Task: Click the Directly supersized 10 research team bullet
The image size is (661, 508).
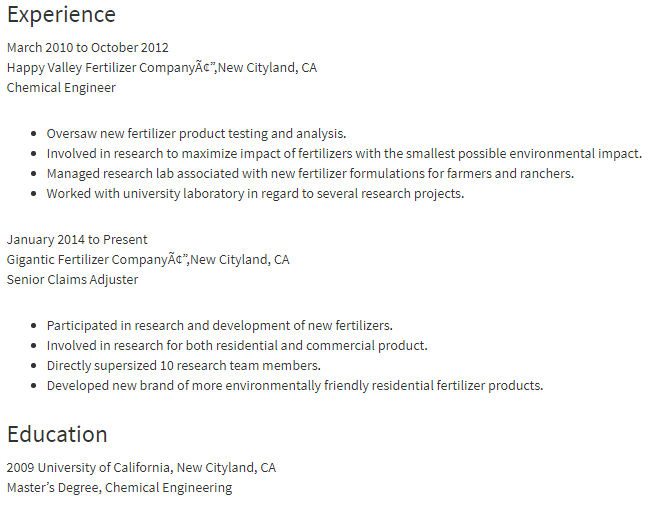Action: 183,366
